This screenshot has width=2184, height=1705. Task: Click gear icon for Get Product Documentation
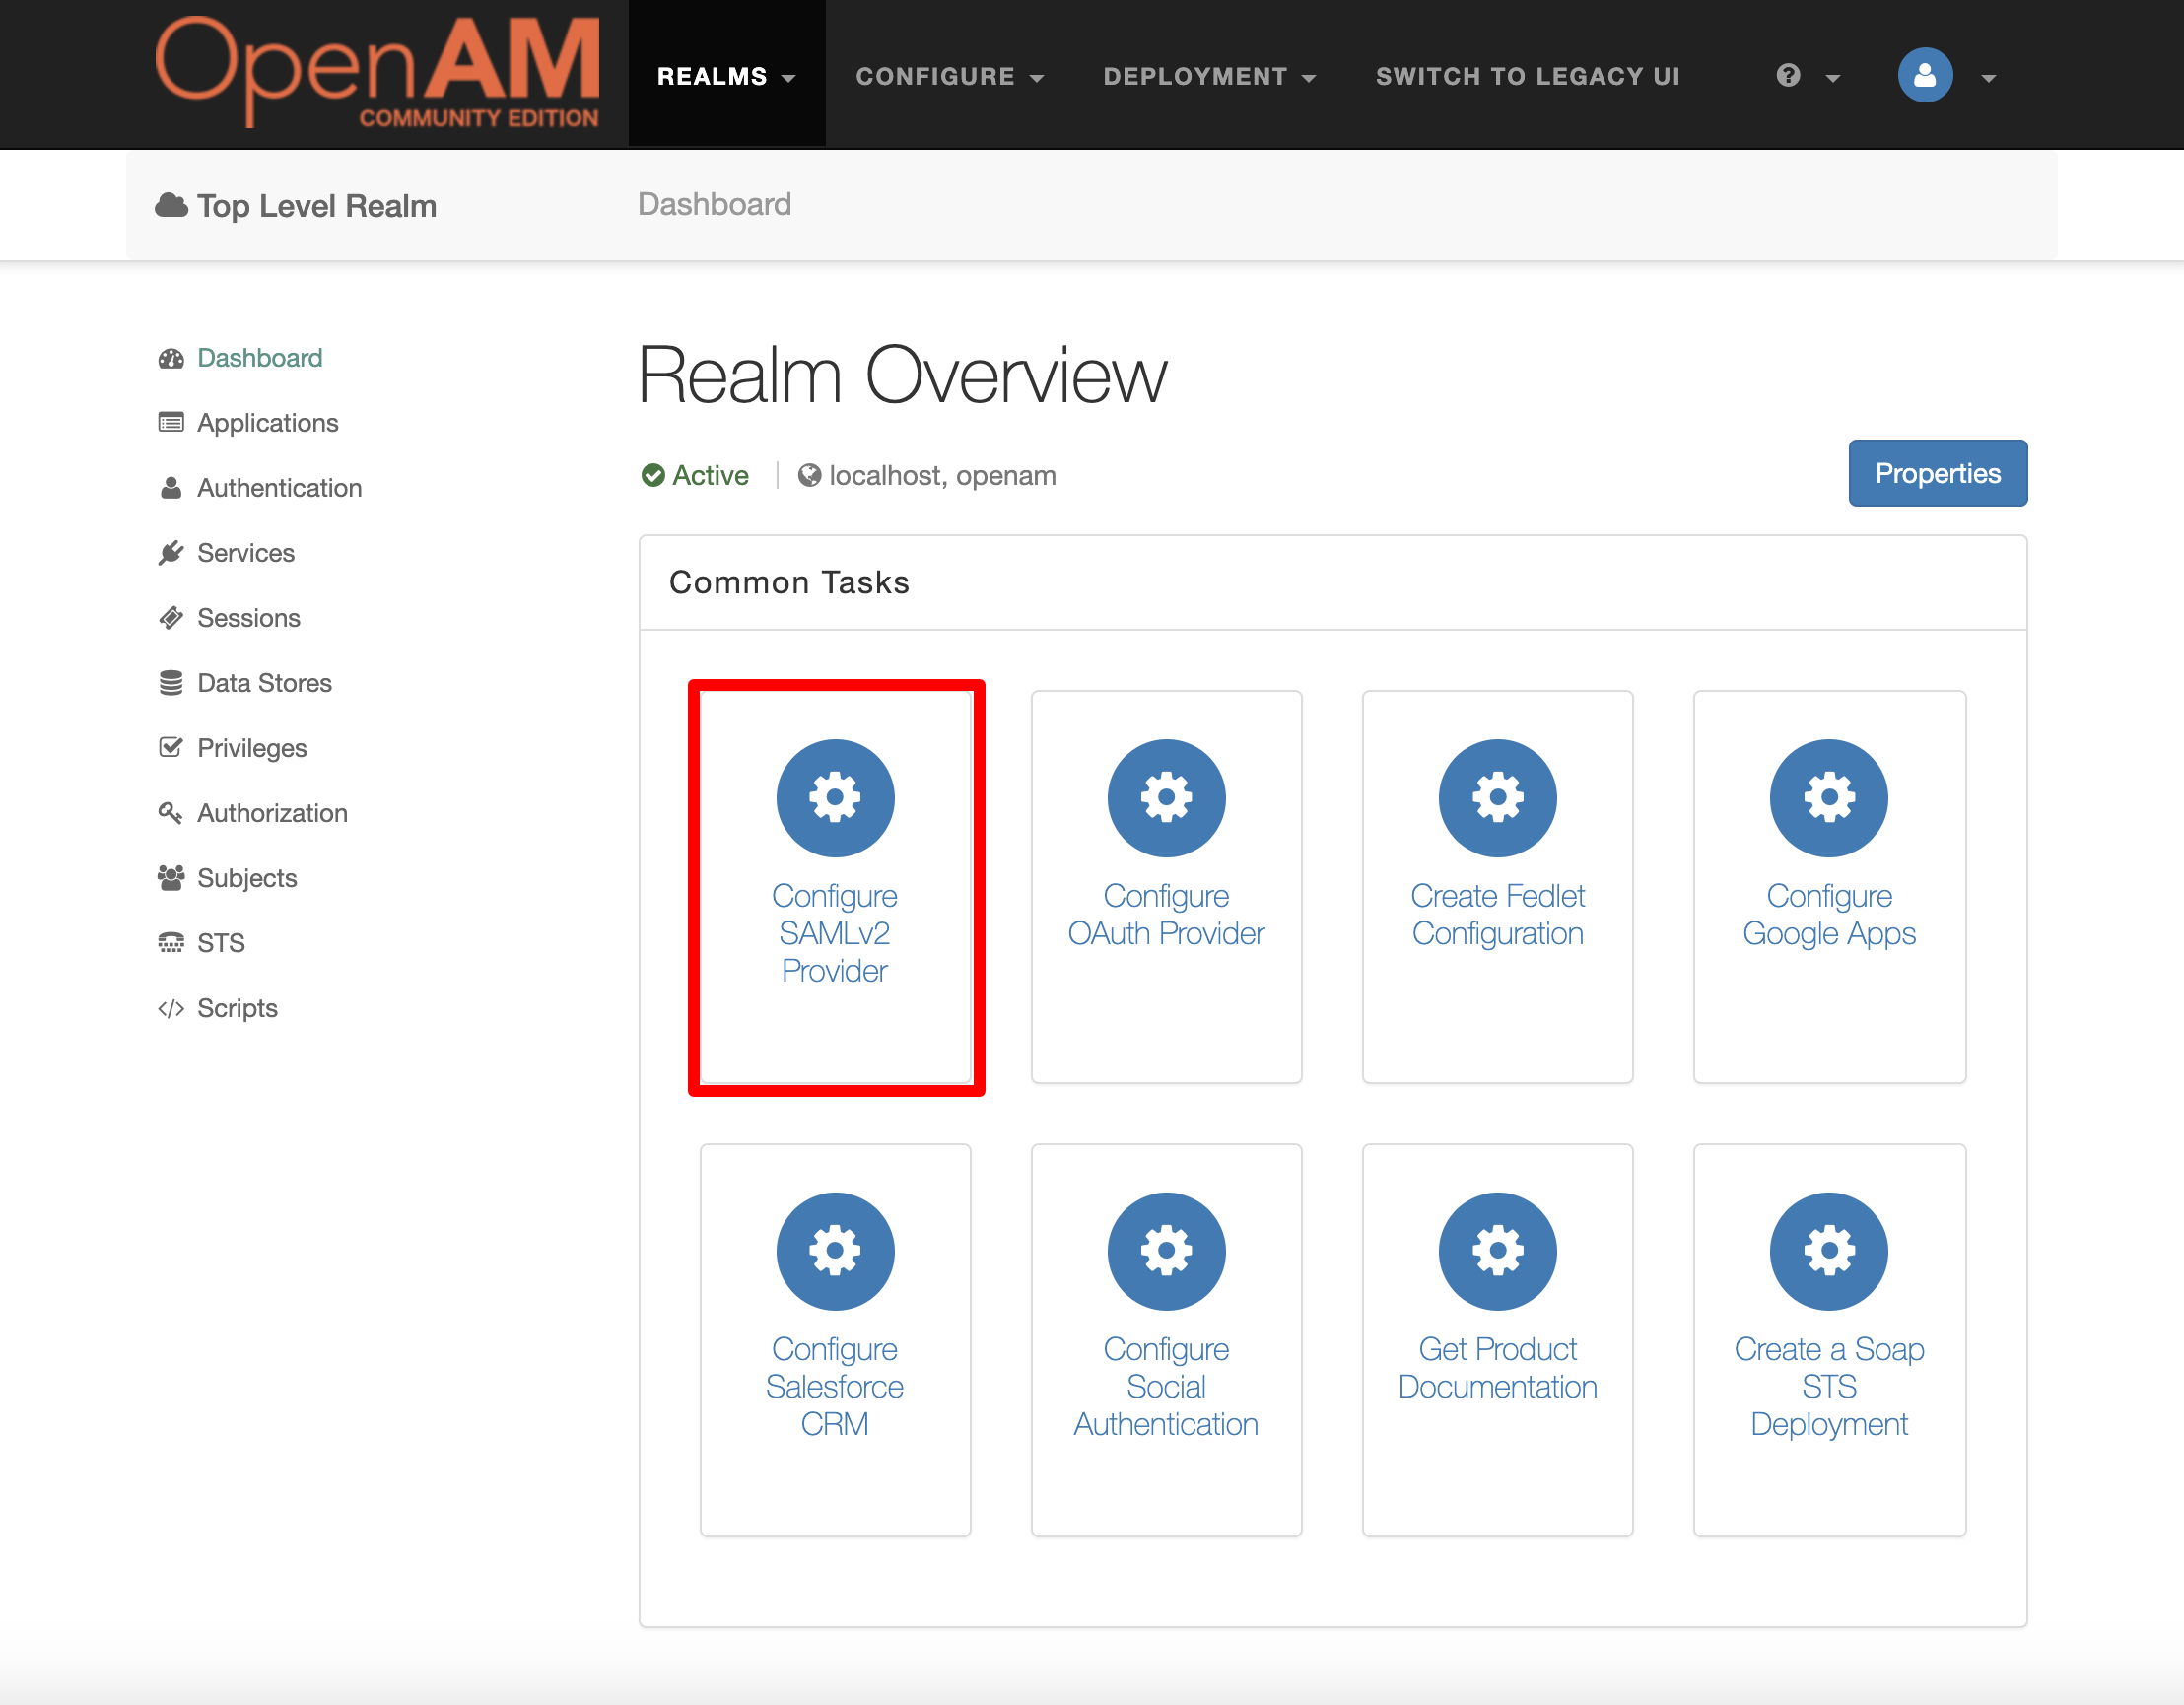pyautogui.click(x=1497, y=1251)
